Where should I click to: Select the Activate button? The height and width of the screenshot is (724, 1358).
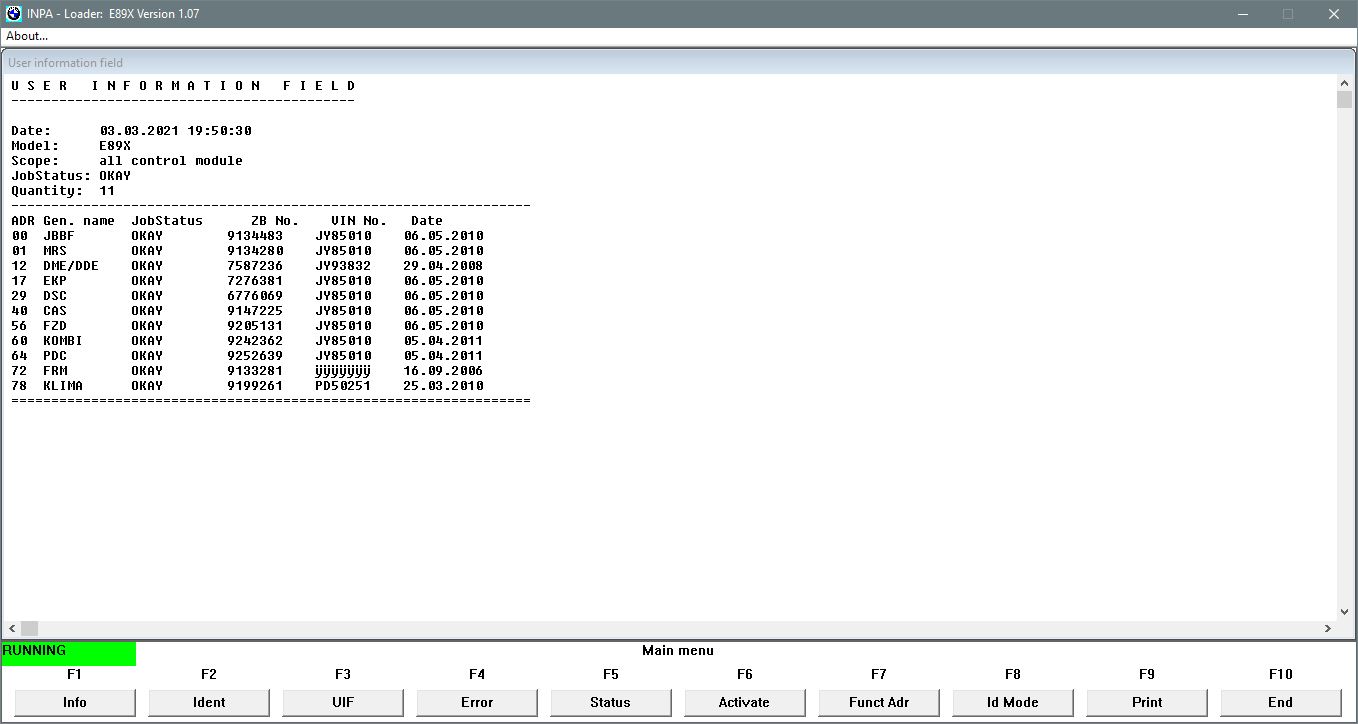click(x=745, y=702)
